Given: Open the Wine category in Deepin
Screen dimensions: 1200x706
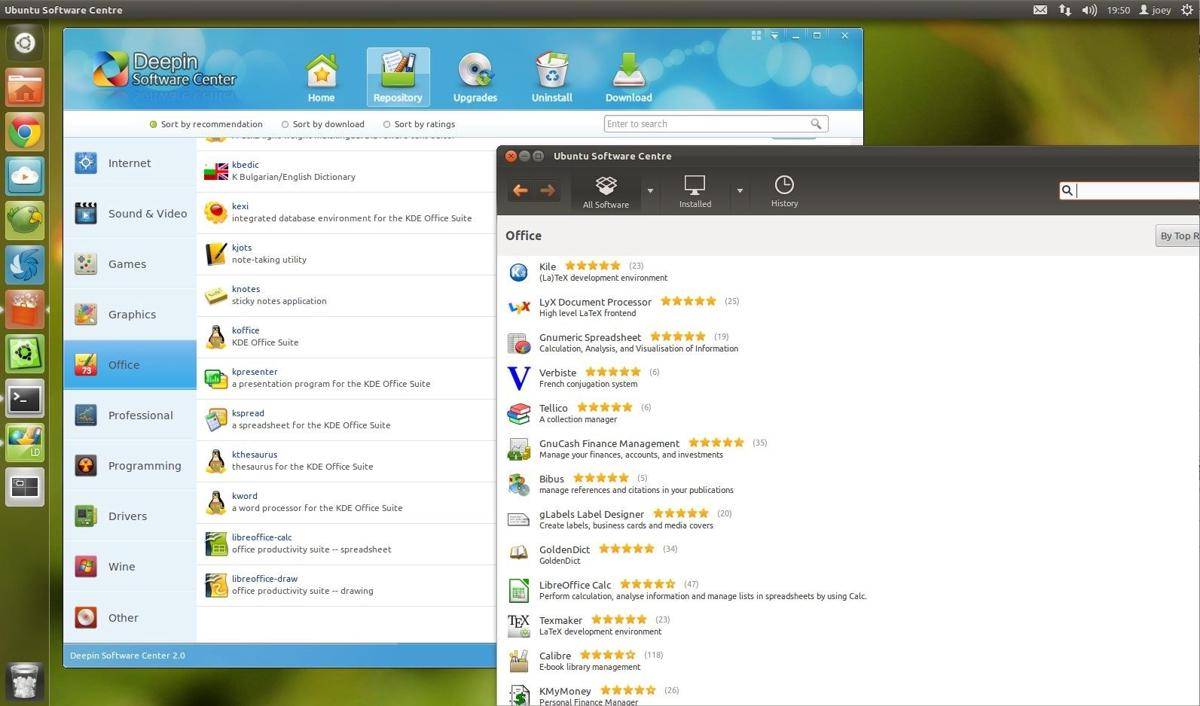Looking at the screenshot, I should (130, 566).
